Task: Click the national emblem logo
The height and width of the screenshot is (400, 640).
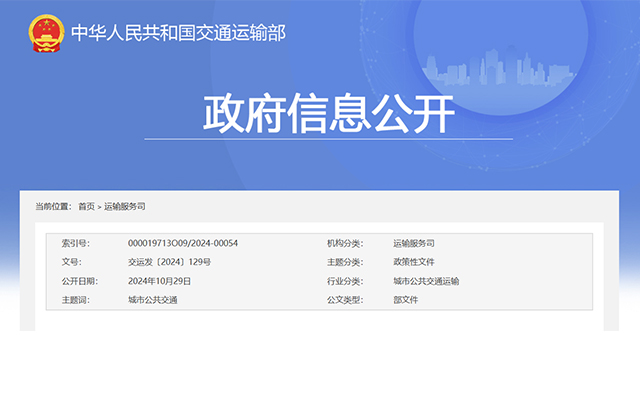Action: pyautogui.click(x=45, y=32)
